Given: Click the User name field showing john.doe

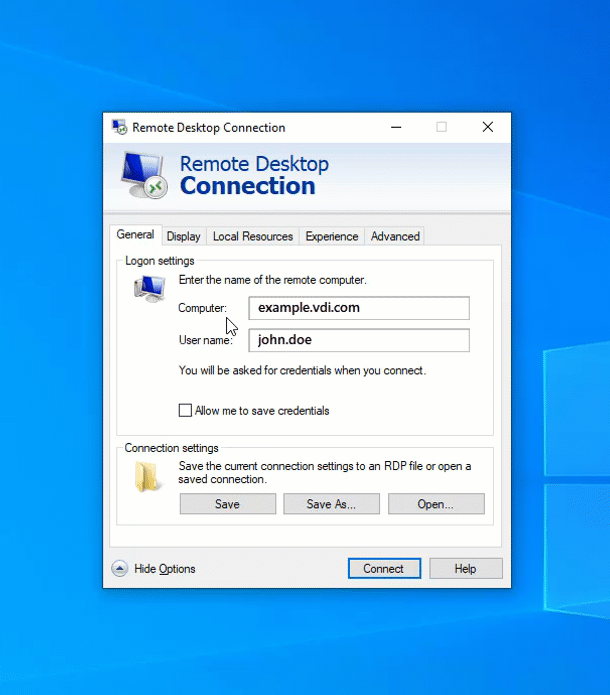Looking at the screenshot, I should click(358, 340).
